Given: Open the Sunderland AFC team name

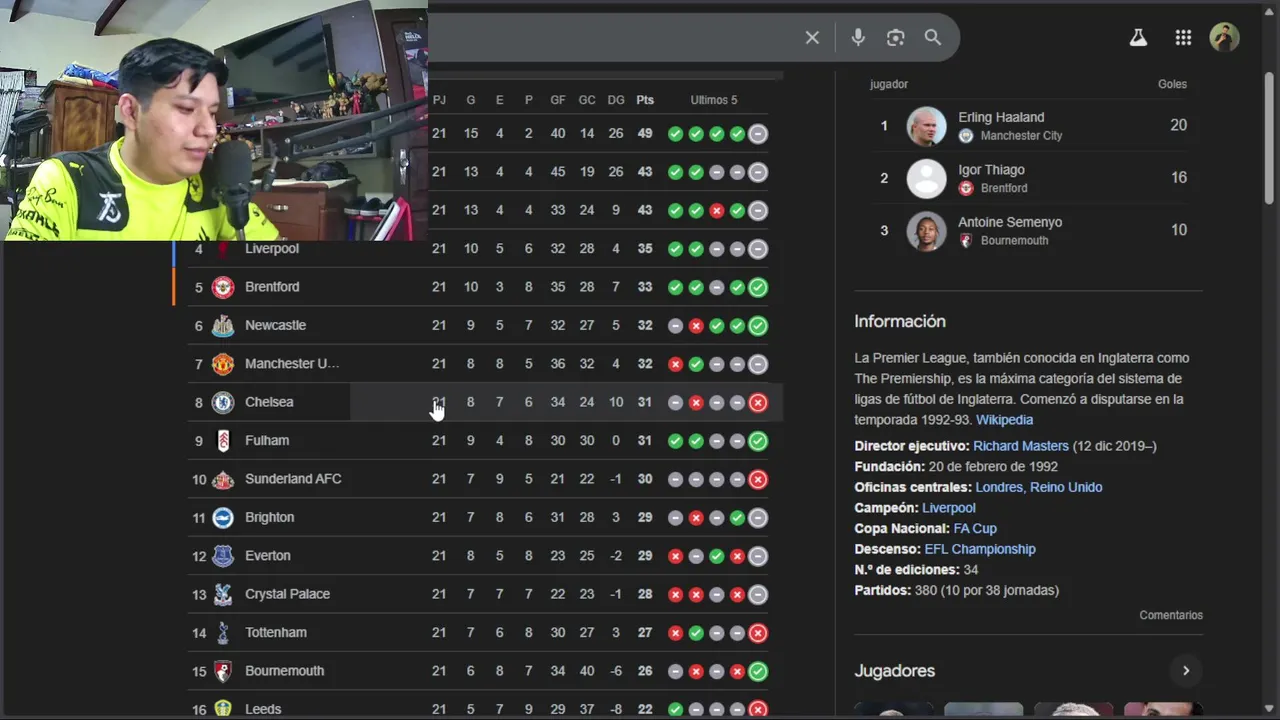Looking at the screenshot, I should click(x=293, y=479).
